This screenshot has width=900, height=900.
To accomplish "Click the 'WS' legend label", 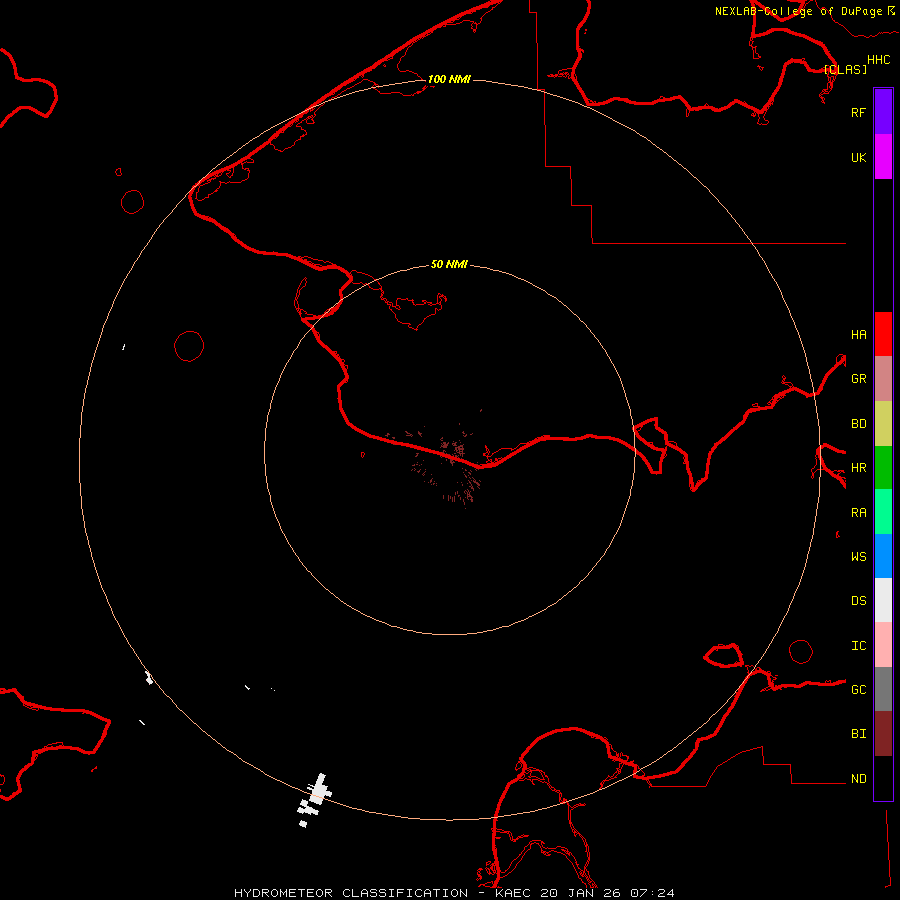I will coord(858,556).
